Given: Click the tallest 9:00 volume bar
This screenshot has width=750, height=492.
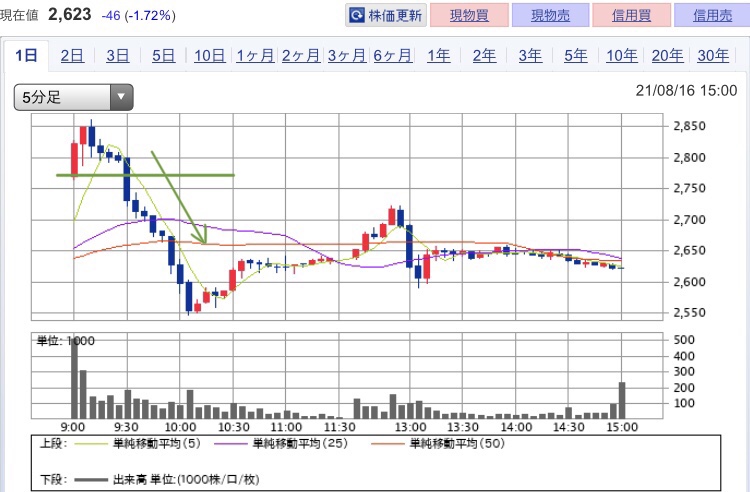Looking at the screenshot, I should (74, 380).
